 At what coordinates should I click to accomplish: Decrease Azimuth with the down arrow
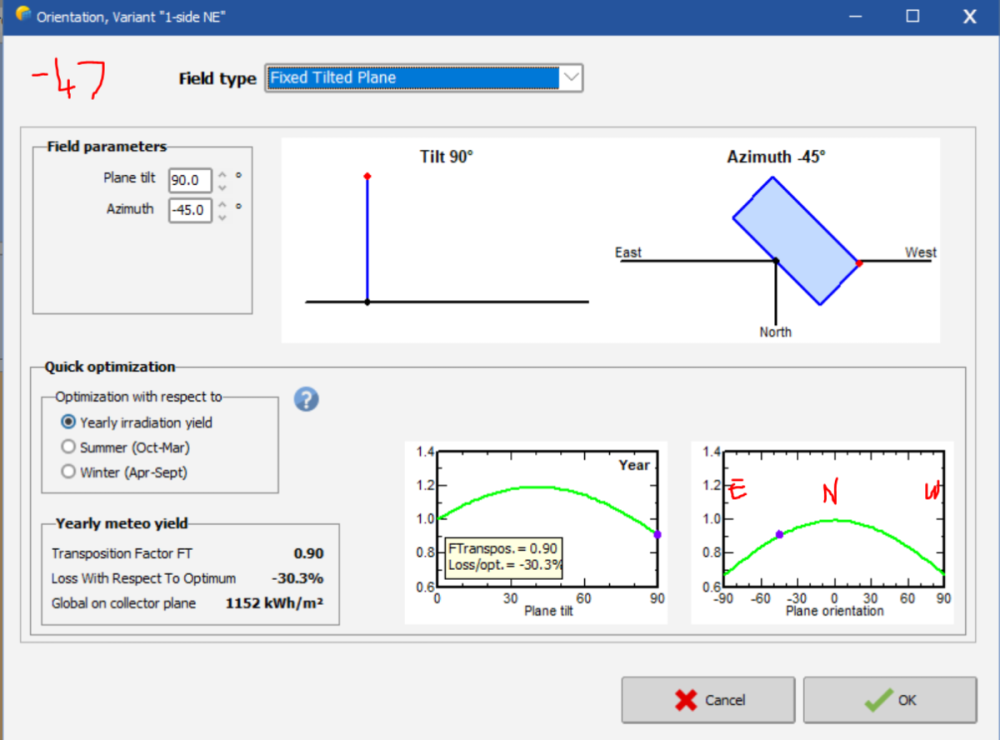(222, 216)
